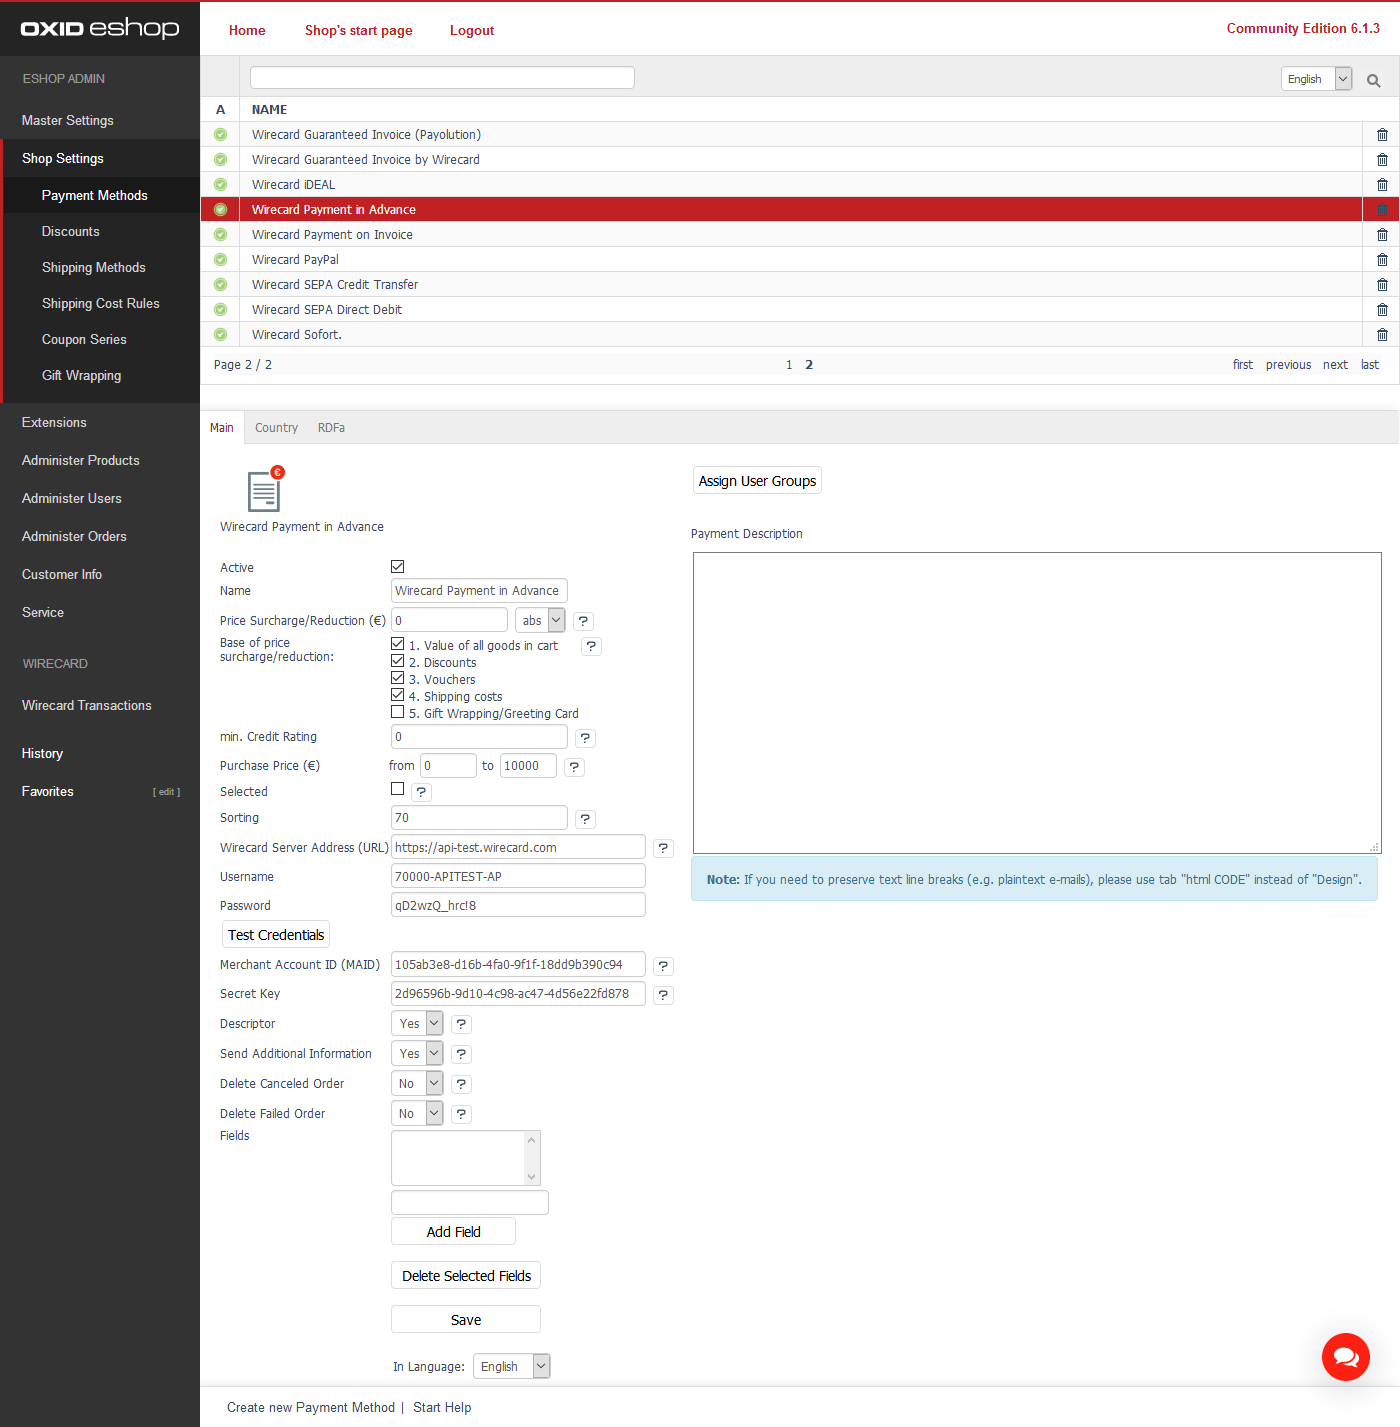Screen dimensions: 1400x1427
Task: Delete Wirecard SEPA Direct Debit via trash icon
Action: click(x=1382, y=310)
